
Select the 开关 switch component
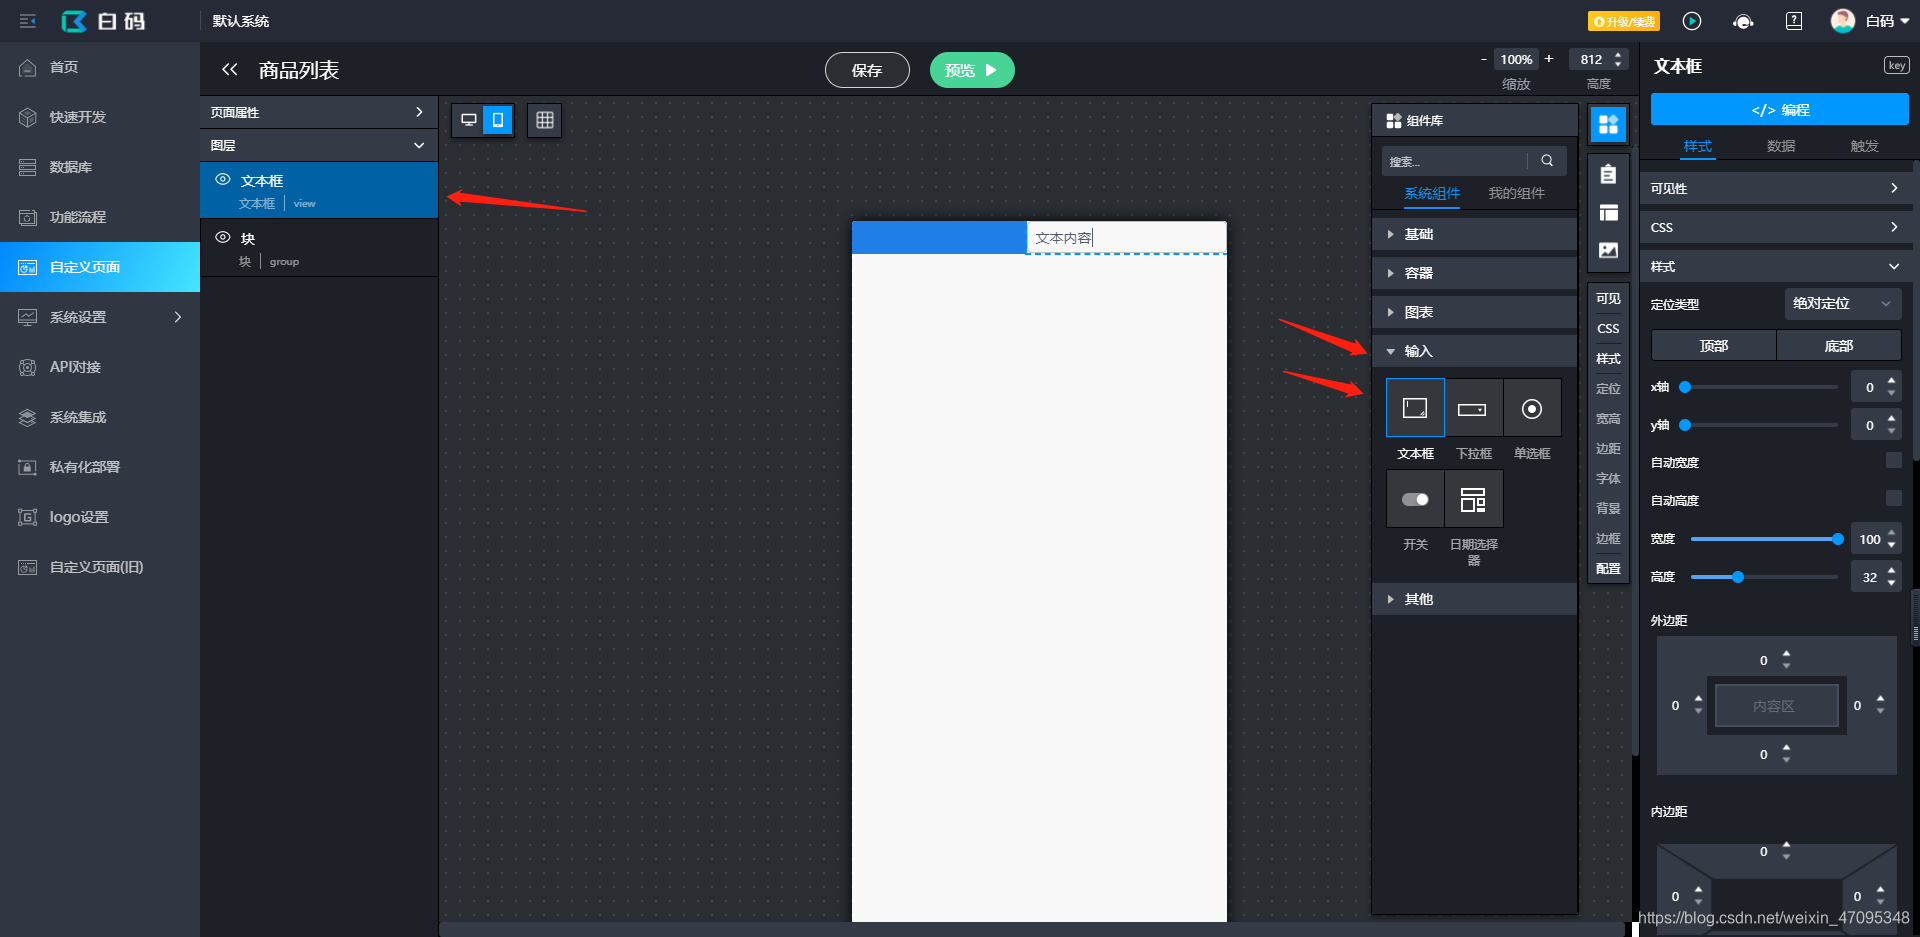tap(1415, 499)
